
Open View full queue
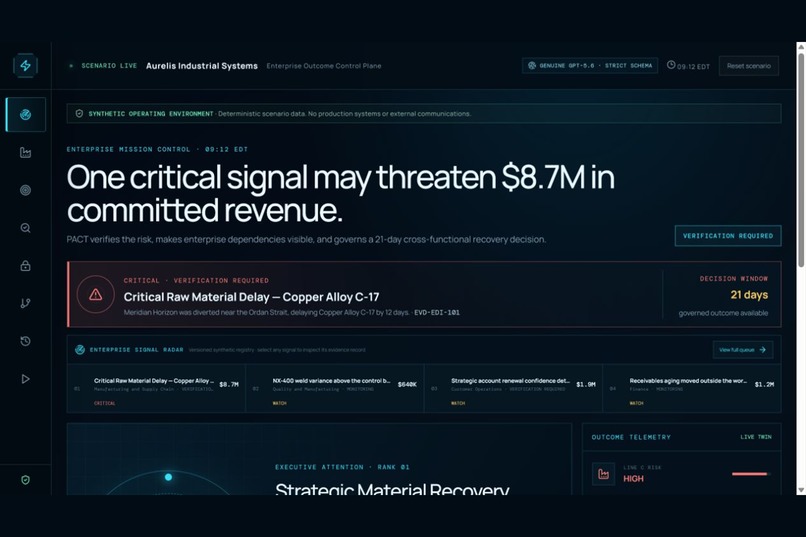coord(743,350)
